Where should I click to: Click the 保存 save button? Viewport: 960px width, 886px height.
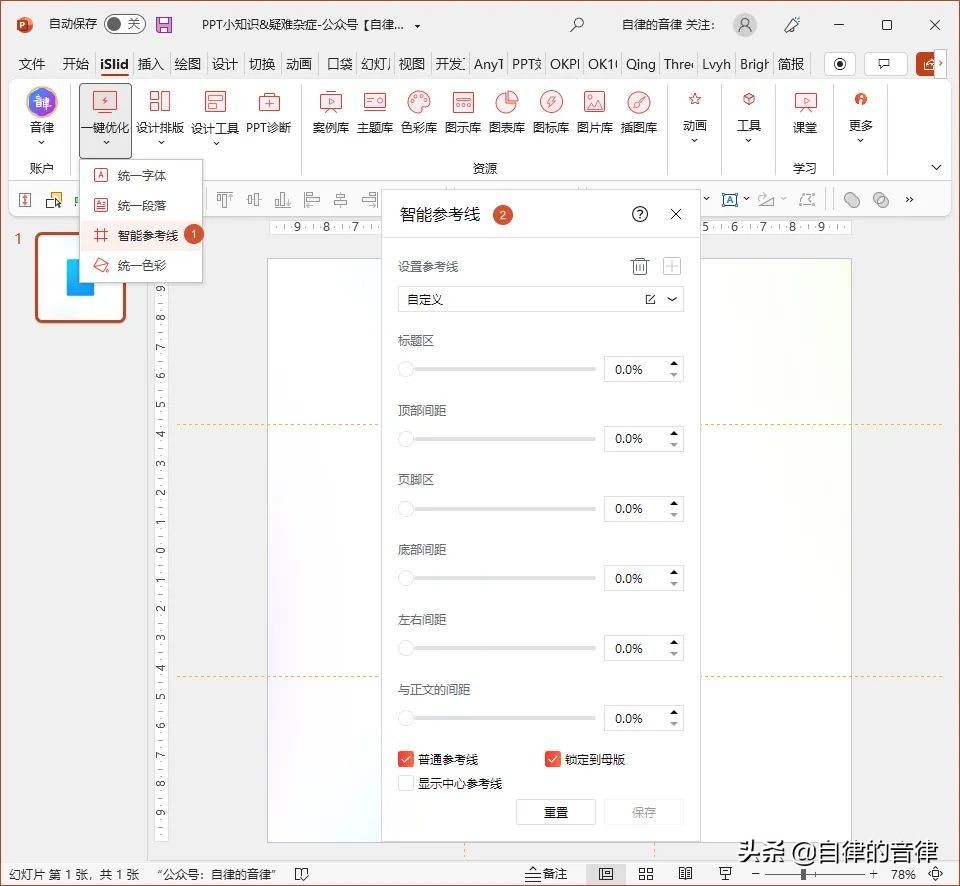(x=643, y=812)
